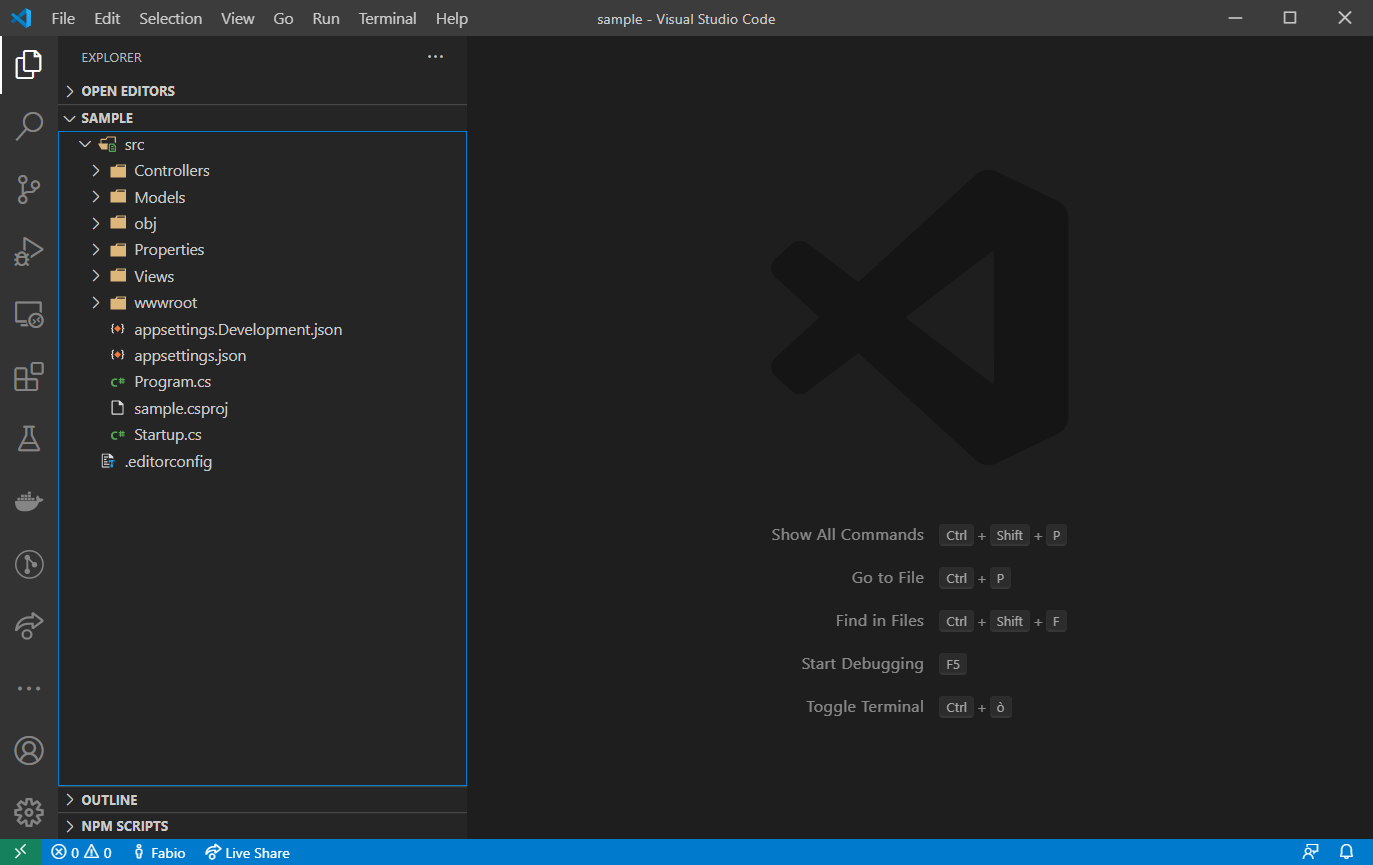The width and height of the screenshot is (1373, 865).
Task: Open the Terminal menu
Action: coord(387,18)
